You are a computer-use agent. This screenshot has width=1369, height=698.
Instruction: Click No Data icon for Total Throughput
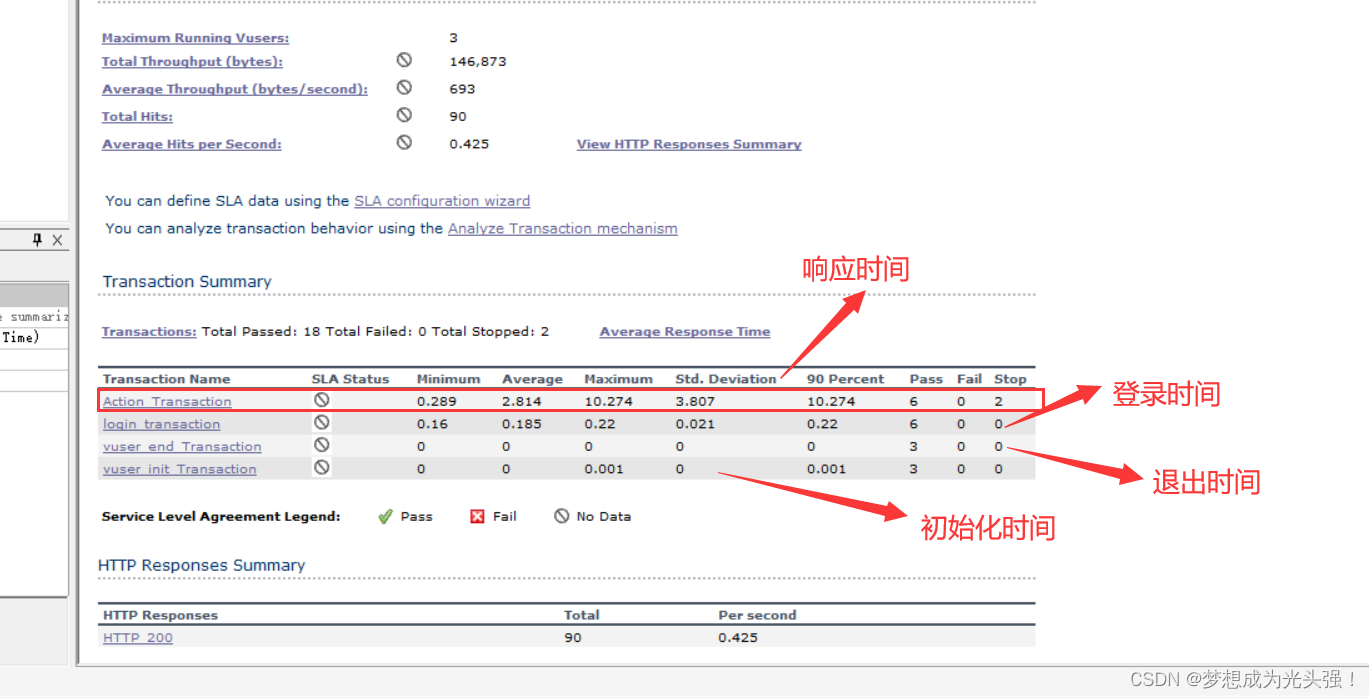click(404, 60)
